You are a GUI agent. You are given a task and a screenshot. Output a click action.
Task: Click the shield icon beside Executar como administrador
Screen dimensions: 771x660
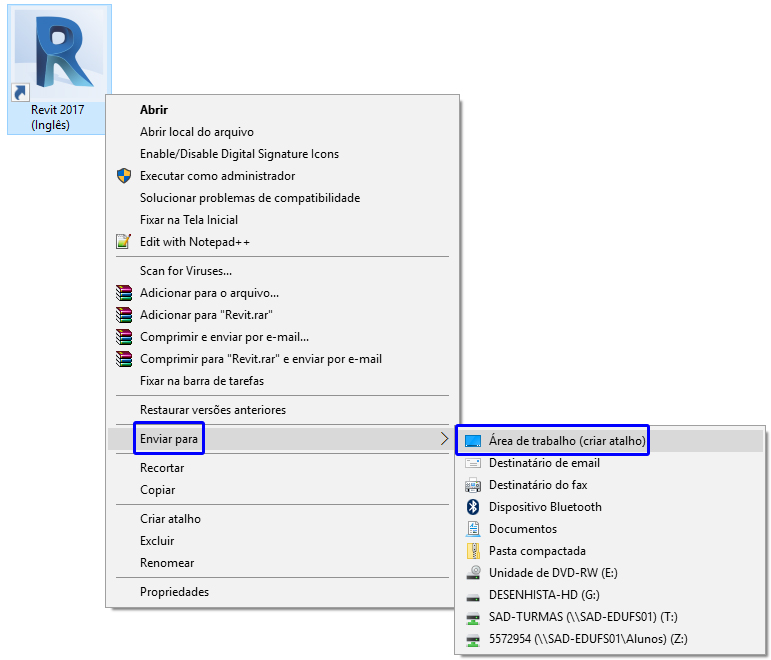click(124, 176)
